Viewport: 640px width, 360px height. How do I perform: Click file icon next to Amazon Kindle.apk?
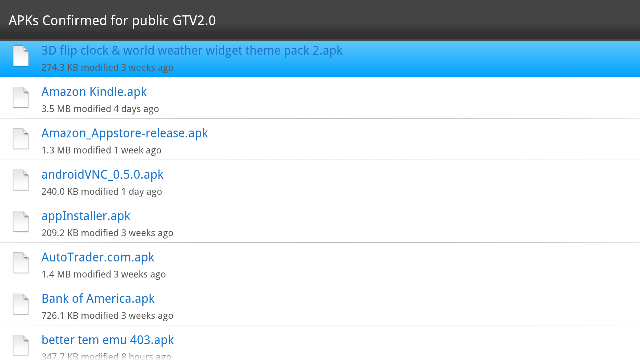pos(21,98)
